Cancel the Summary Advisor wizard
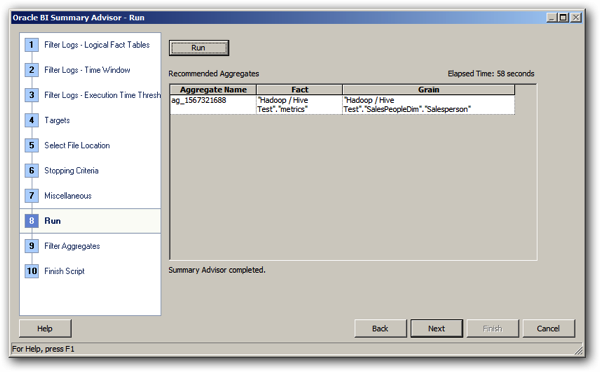The width and height of the screenshot is (600, 372). point(548,328)
